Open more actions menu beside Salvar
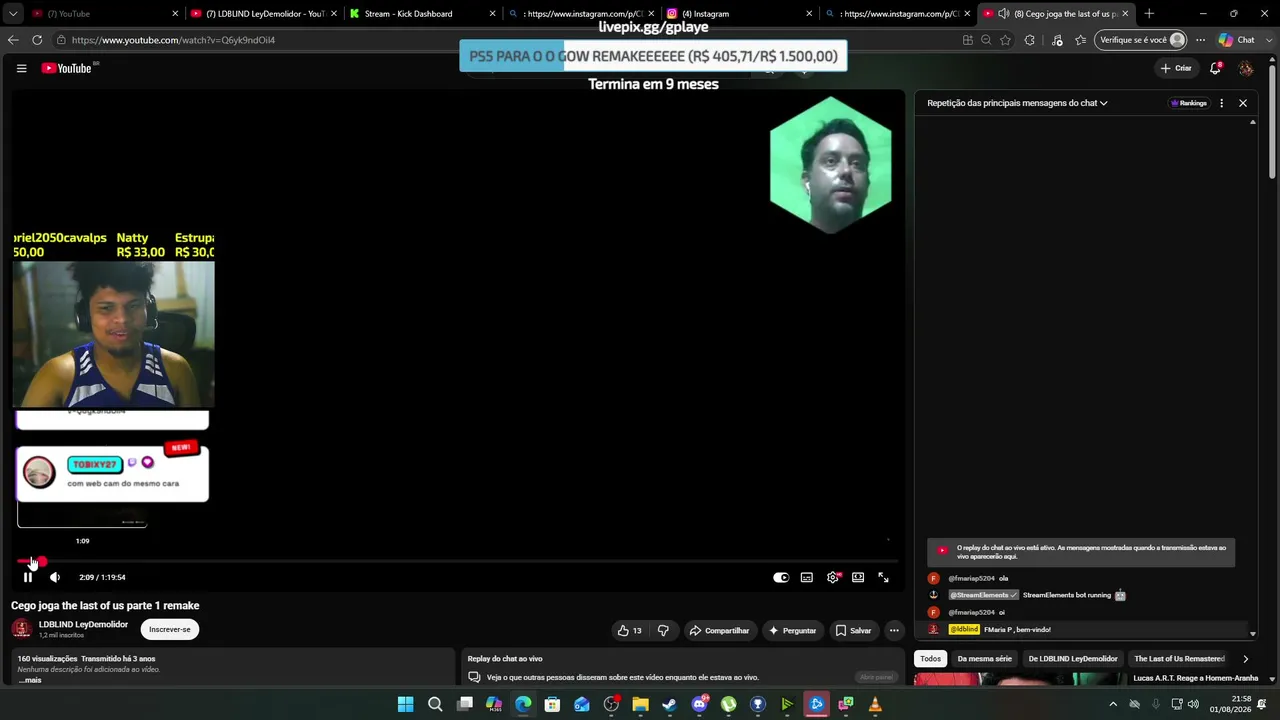This screenshot has width=1280, height=720. click(x=894, y=630)
